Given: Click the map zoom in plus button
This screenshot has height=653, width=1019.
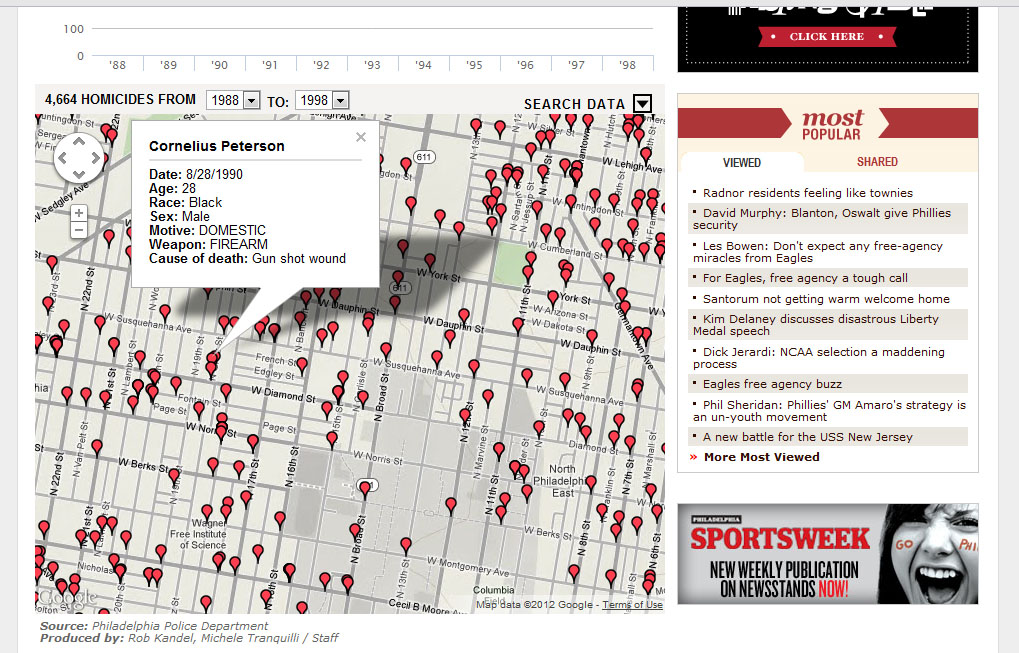Looking at the screenshot, I should (x=79, y=213).
